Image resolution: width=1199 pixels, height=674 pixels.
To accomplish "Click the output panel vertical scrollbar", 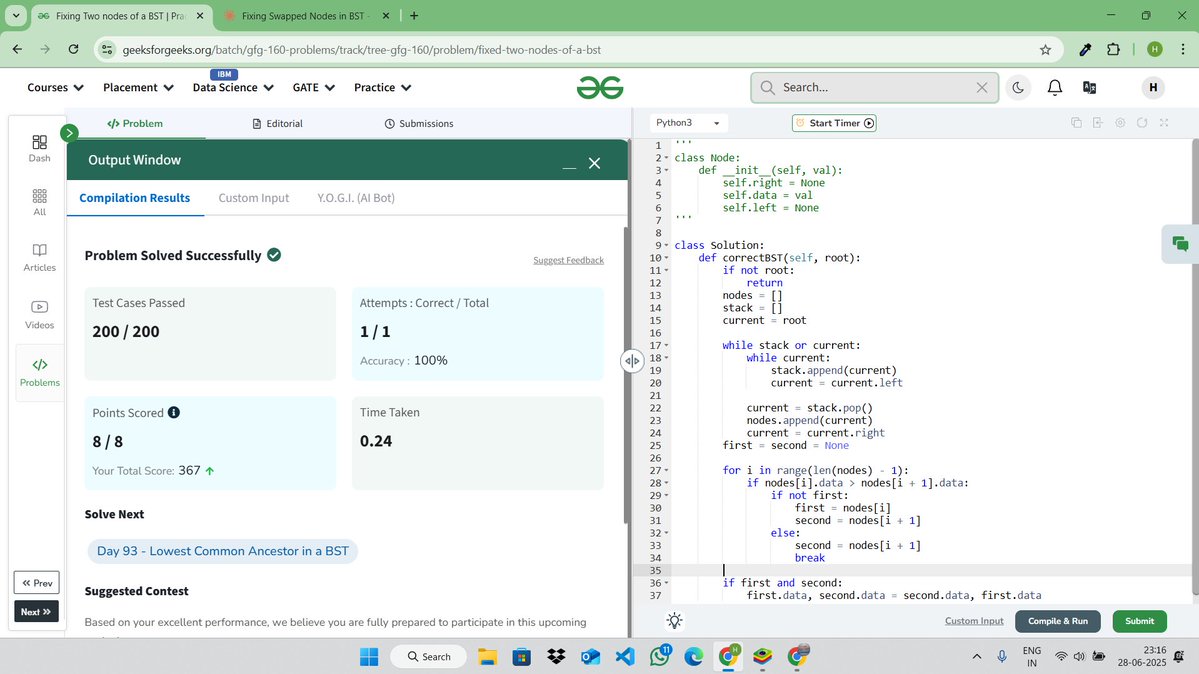I will pyautogui.click(x=627, y=375).
